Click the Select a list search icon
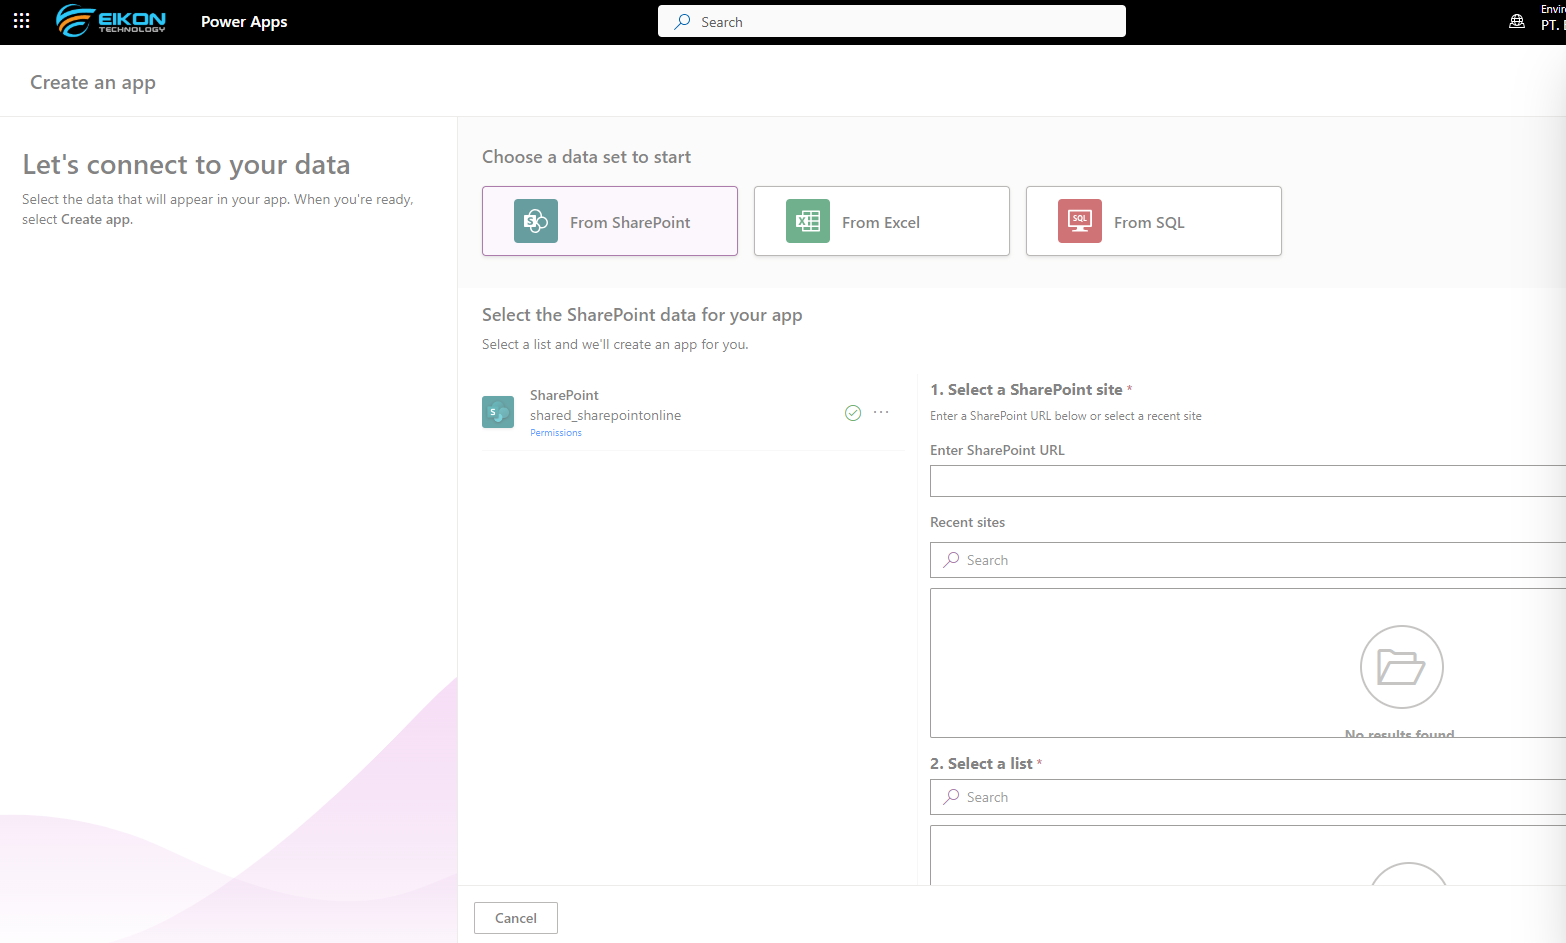 952,796
